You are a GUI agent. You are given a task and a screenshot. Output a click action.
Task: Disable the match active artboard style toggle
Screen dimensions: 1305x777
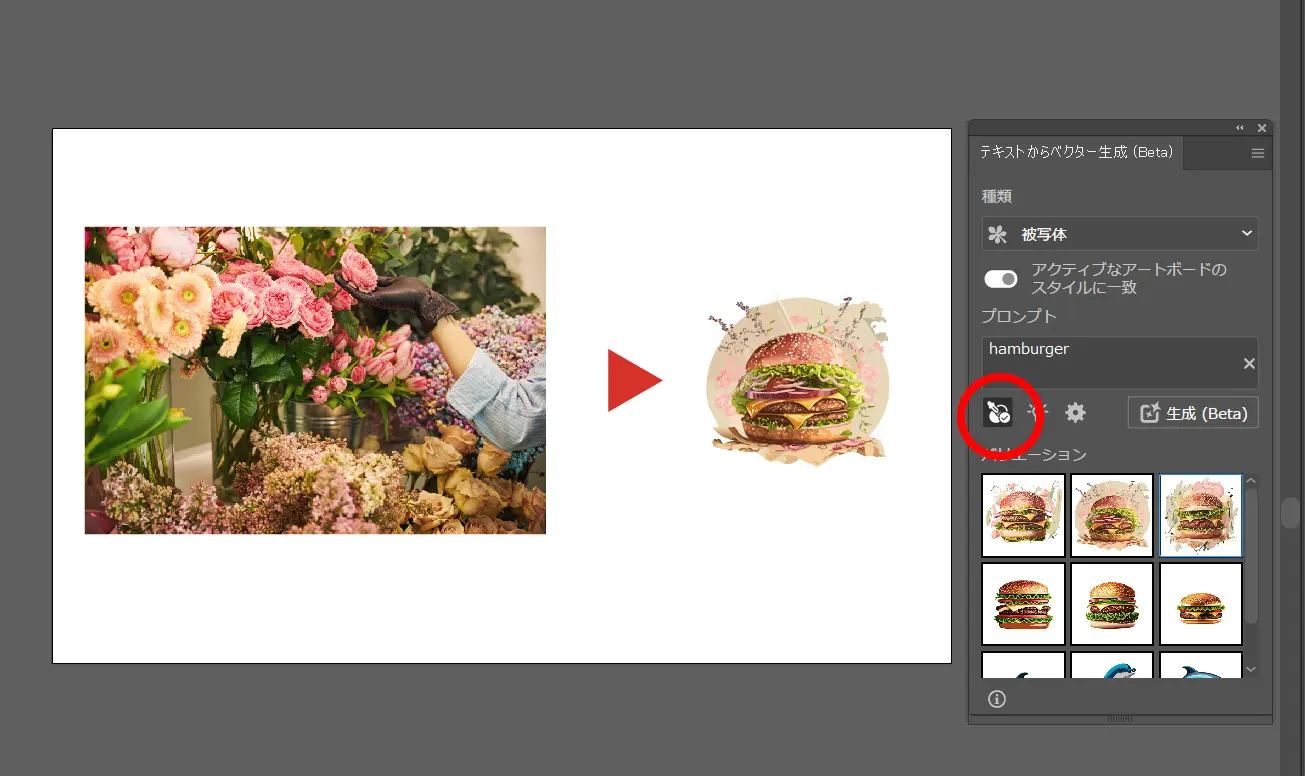(1000, 279)
